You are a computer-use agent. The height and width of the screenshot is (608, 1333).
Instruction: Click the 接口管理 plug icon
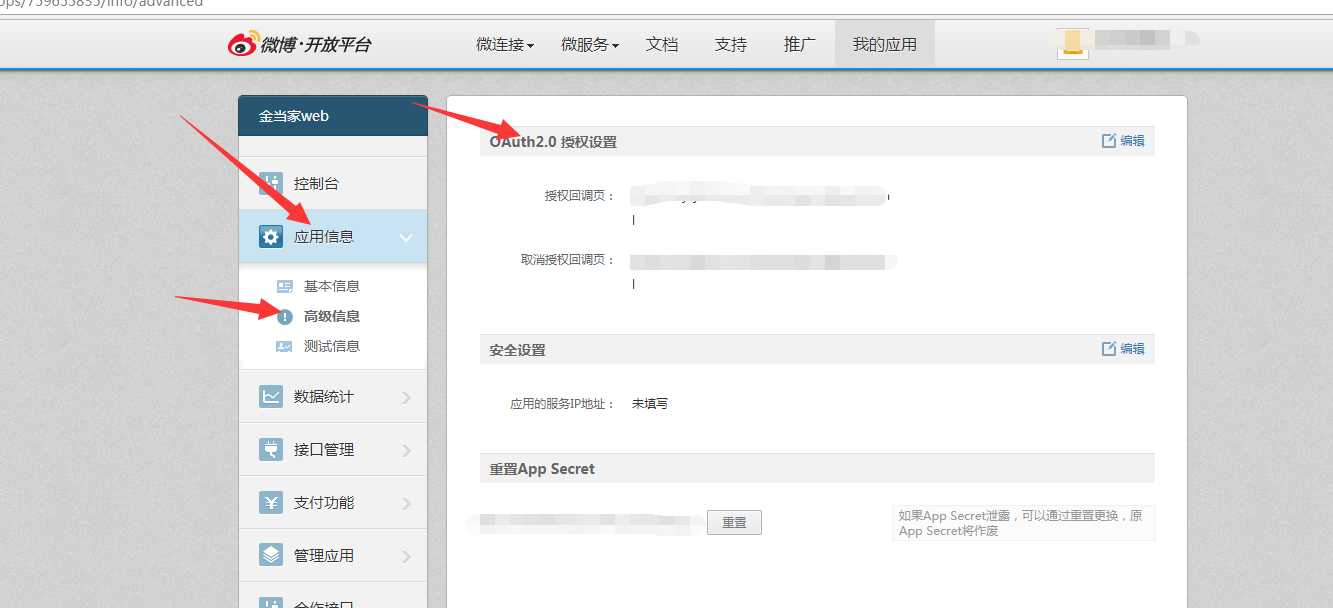pyautogui.click(x=271, y=449)
